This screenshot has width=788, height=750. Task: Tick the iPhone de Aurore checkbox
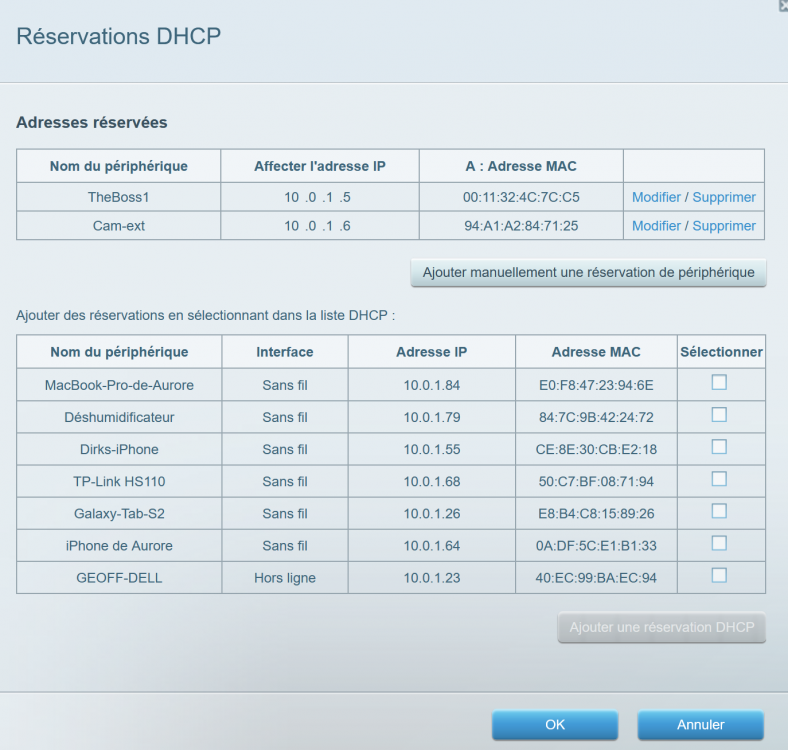pos(719,543)
